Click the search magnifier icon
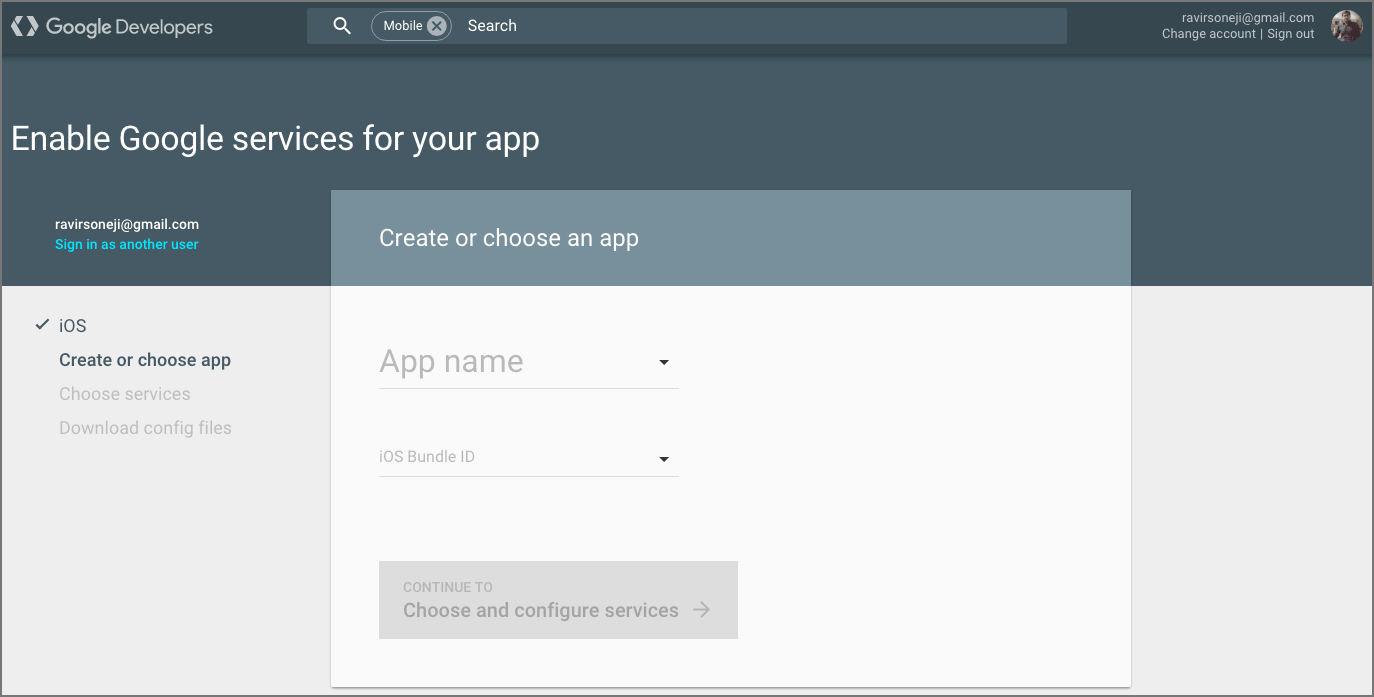The width and height of the screenshot is (1374, 697). click(x=341, y=25)
